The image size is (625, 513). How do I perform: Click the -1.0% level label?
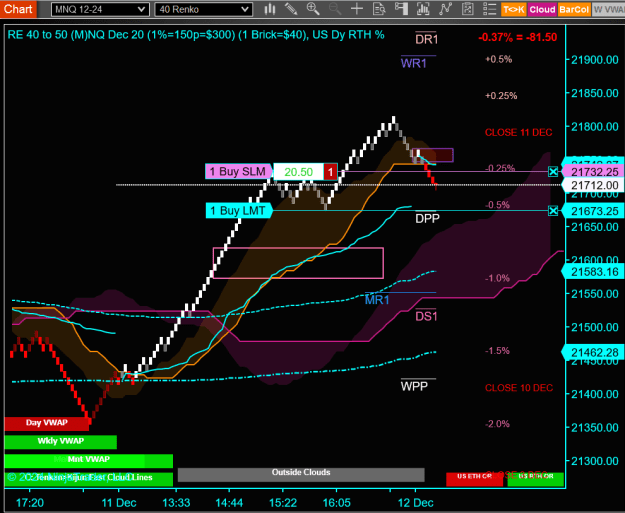[x=497, y=278]
